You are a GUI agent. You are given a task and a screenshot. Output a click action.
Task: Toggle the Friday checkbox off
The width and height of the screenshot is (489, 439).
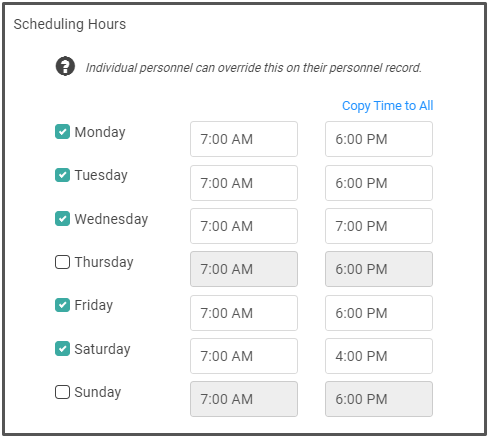62,305
